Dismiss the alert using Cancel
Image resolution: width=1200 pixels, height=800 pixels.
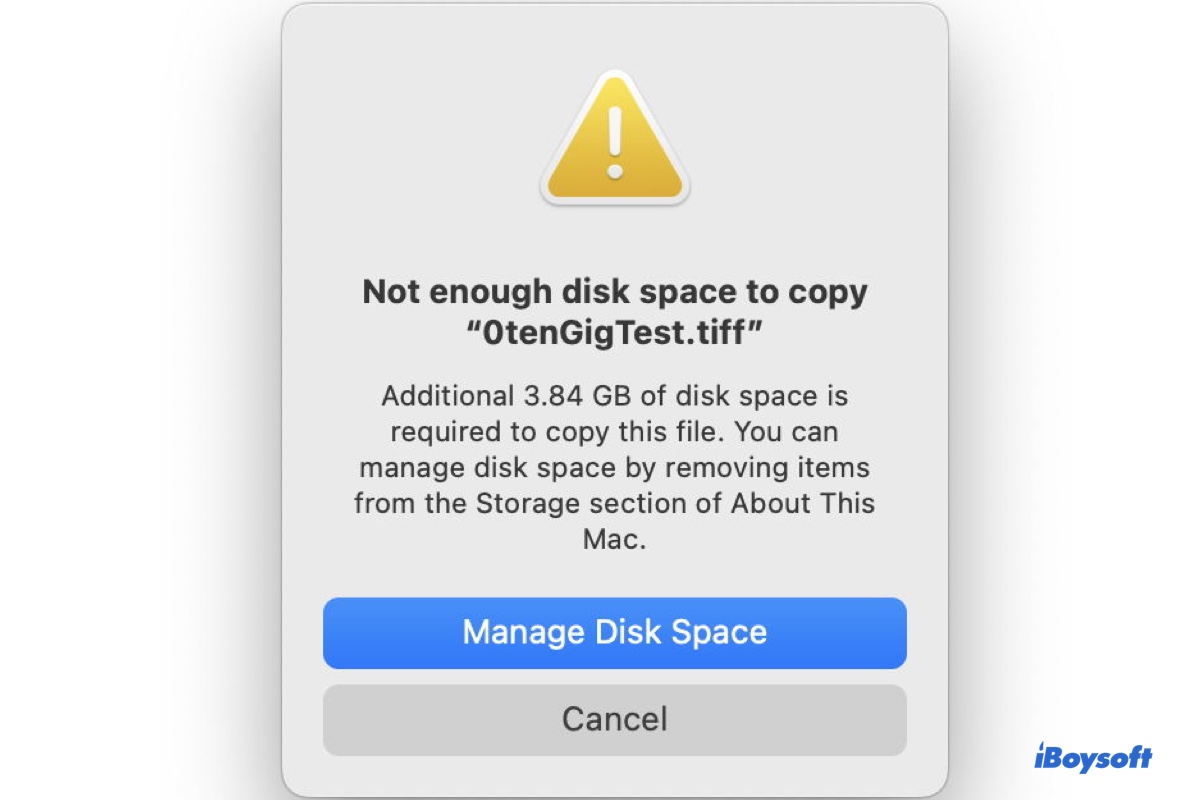pos(613,719)
